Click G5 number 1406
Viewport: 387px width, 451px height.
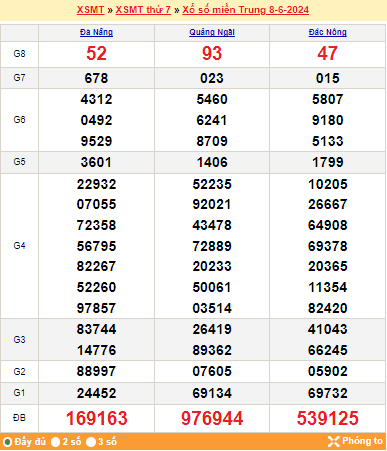coord(212,162)
